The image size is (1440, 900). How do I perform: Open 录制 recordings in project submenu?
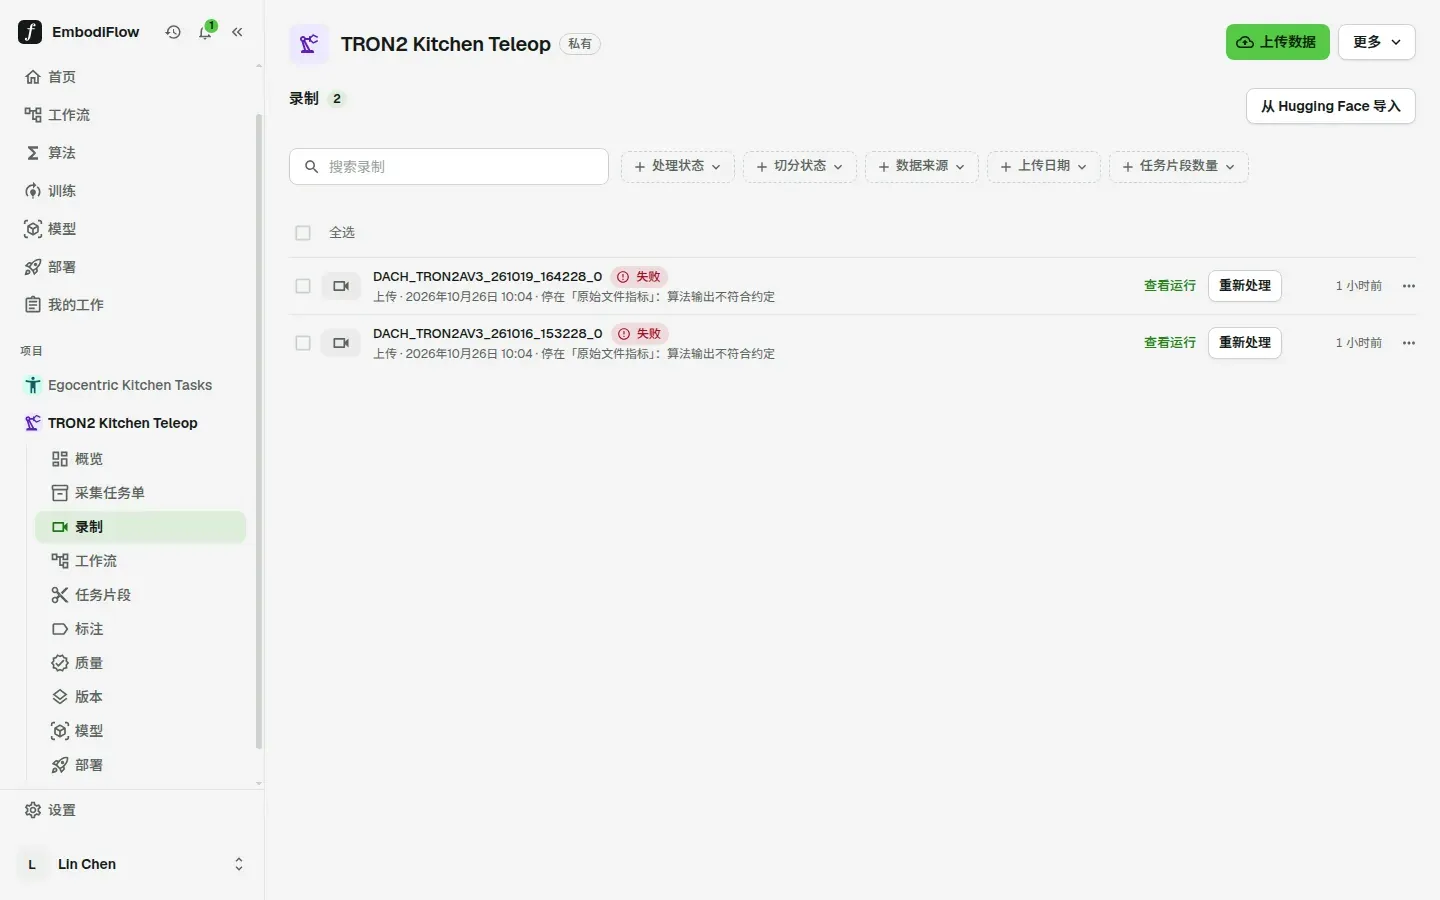141,527
